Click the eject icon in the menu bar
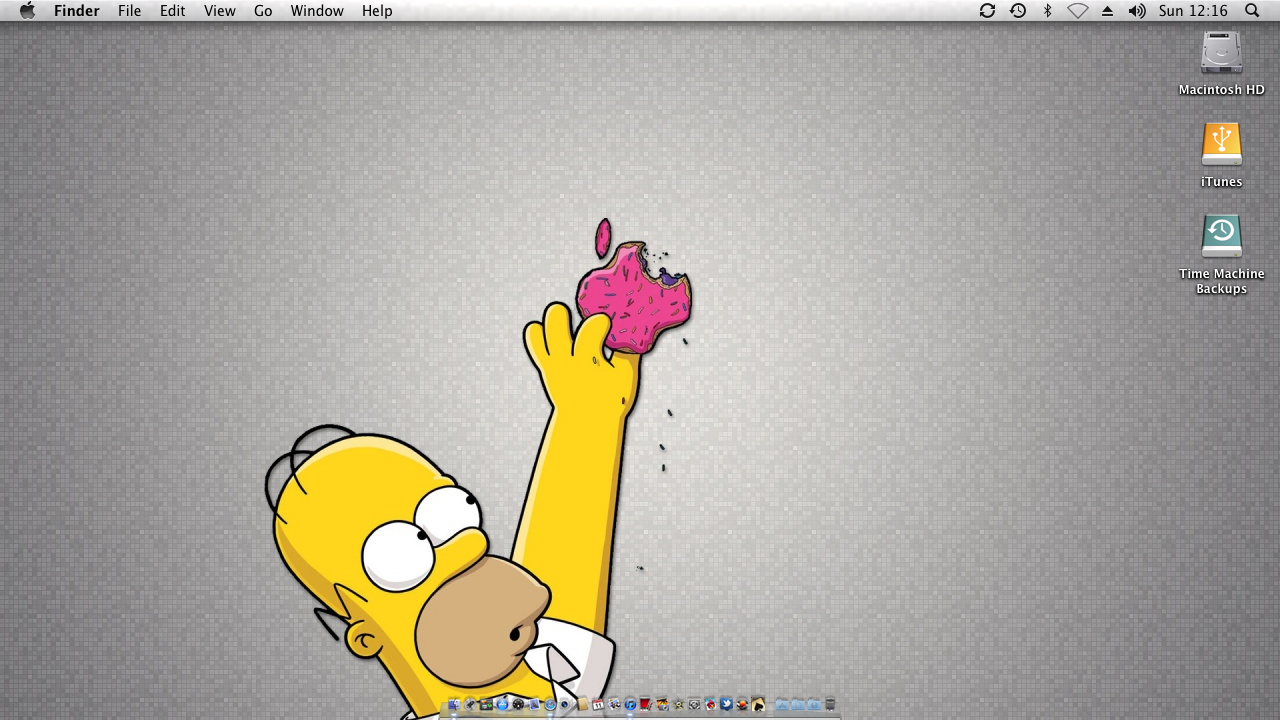 1107,11
